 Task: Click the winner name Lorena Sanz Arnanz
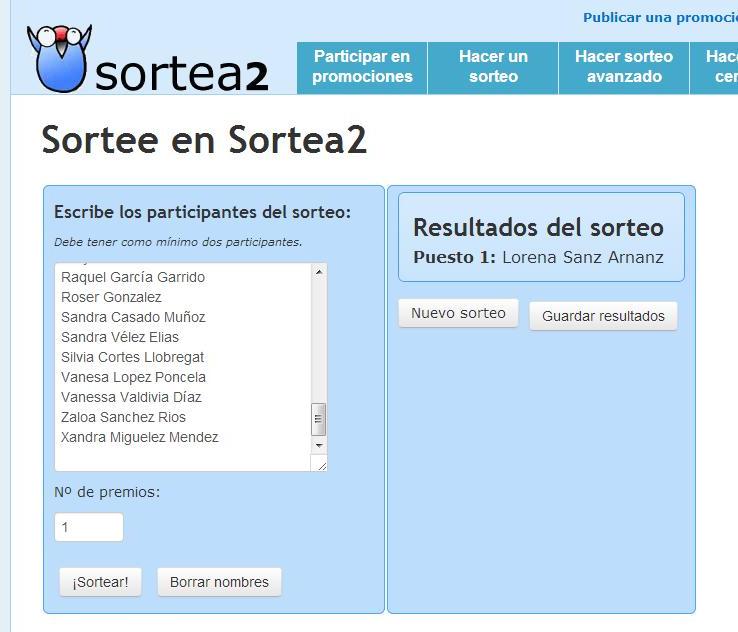(583, 257)
